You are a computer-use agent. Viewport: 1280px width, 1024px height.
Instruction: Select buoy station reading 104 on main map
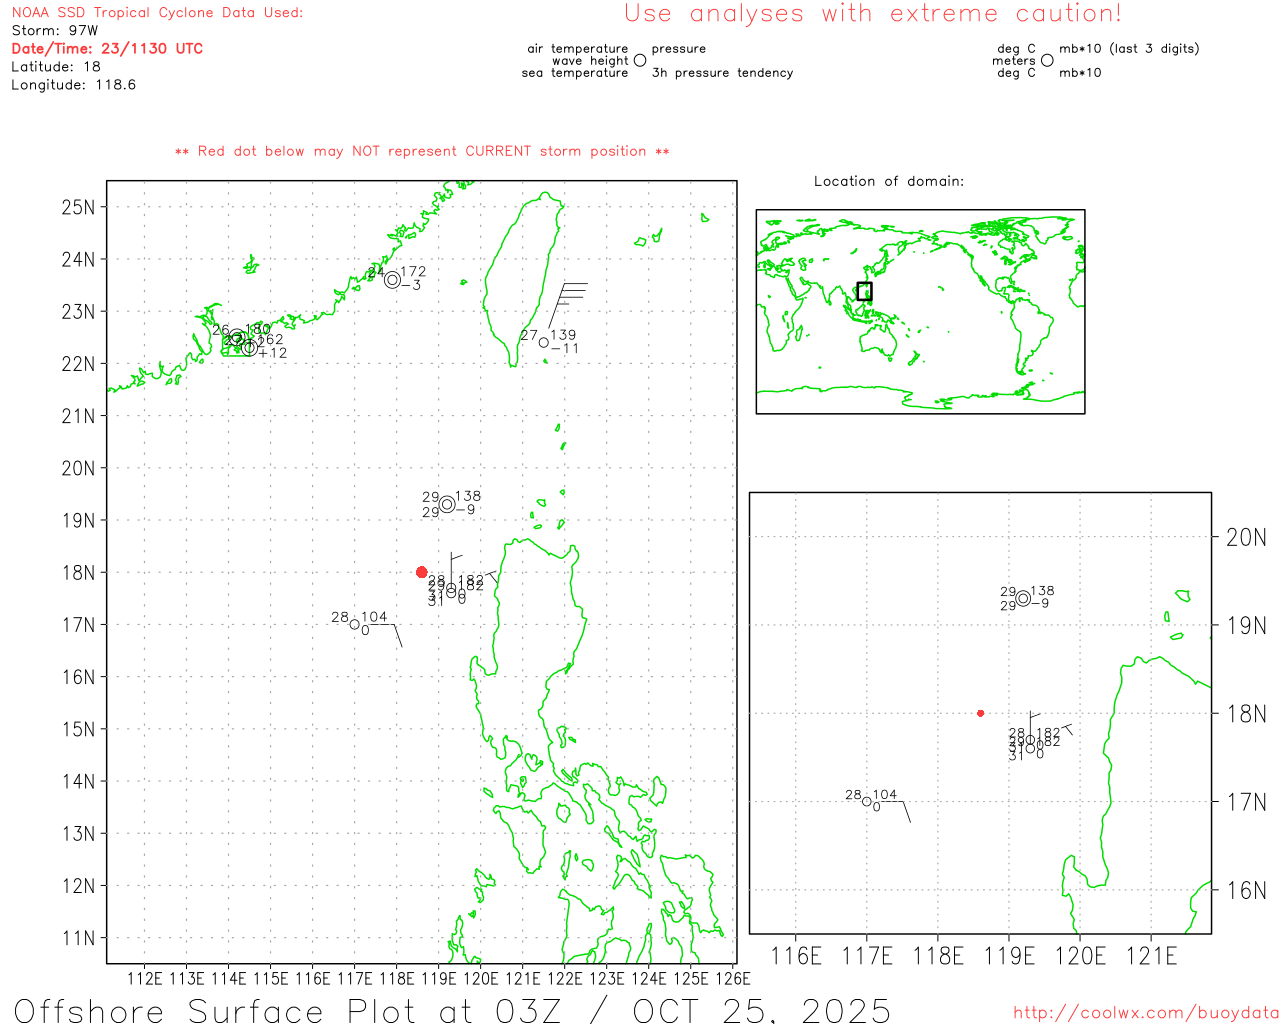(x=355, y=625)
